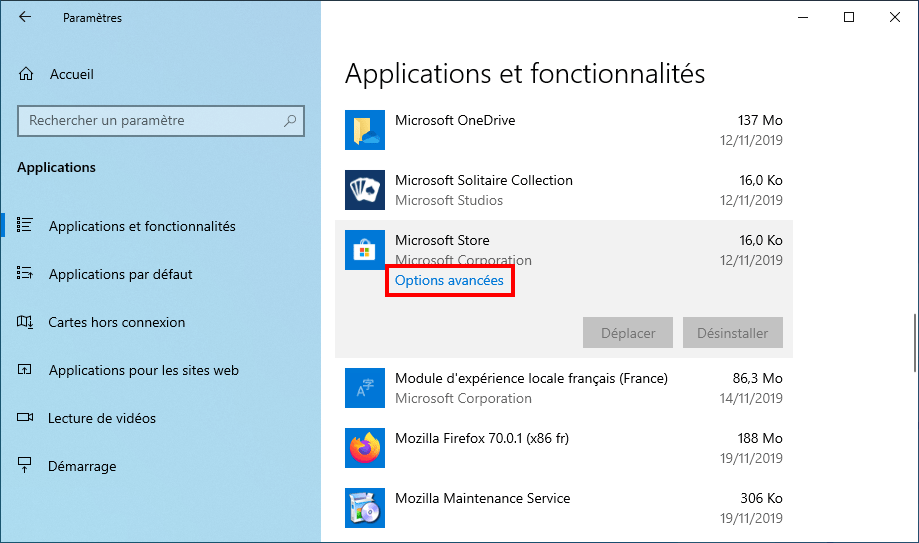Image resolution: width=919 pixels, height=543 pixels.
Task: Click the Lecture de vidéos camera icon
Action: 25,418
